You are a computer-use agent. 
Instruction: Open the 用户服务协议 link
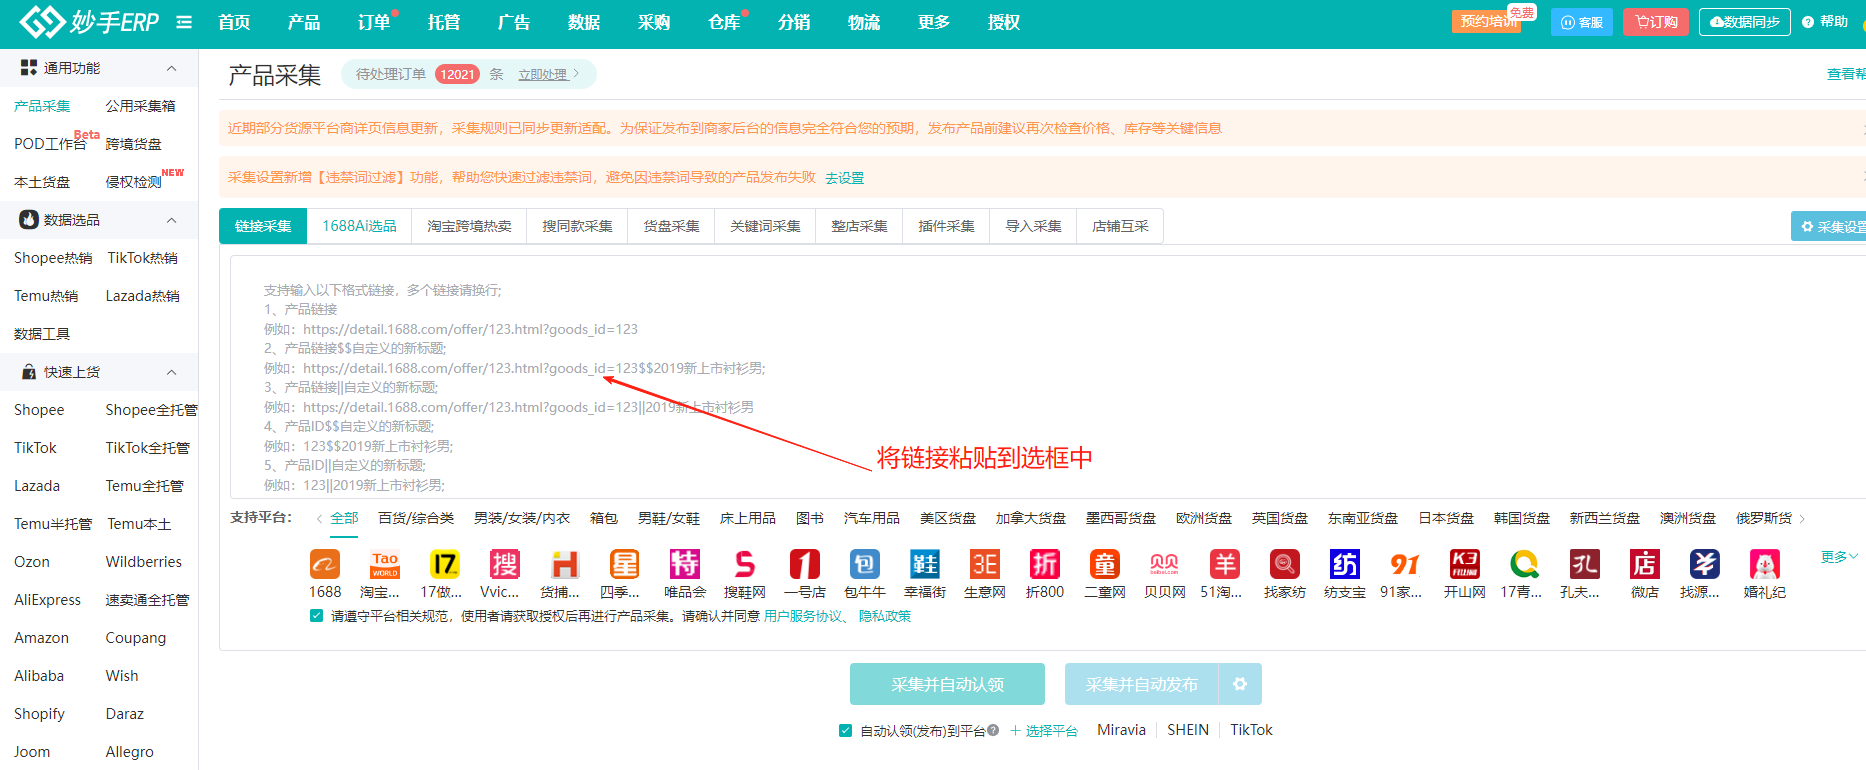tap(803, 616)
